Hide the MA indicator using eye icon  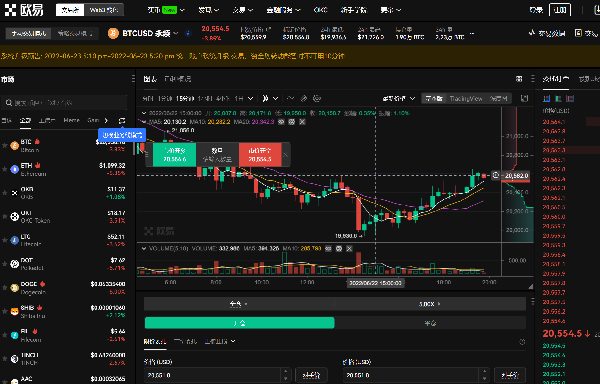point(281,122)
